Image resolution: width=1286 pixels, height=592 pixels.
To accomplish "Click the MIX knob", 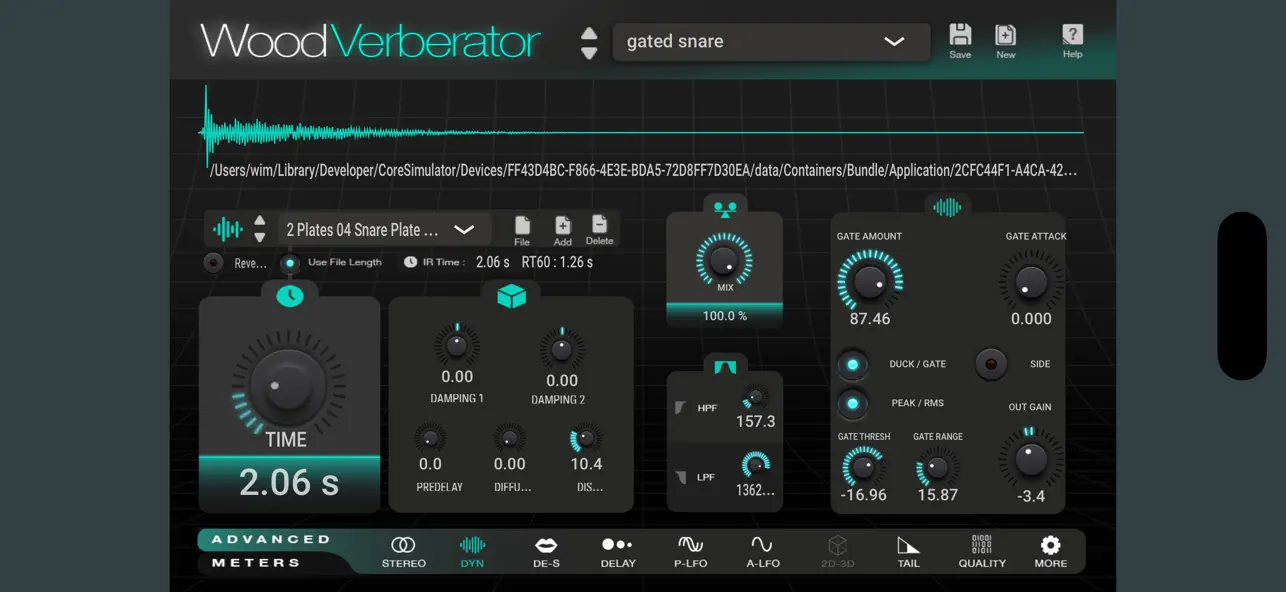I will tap(724, 260).
